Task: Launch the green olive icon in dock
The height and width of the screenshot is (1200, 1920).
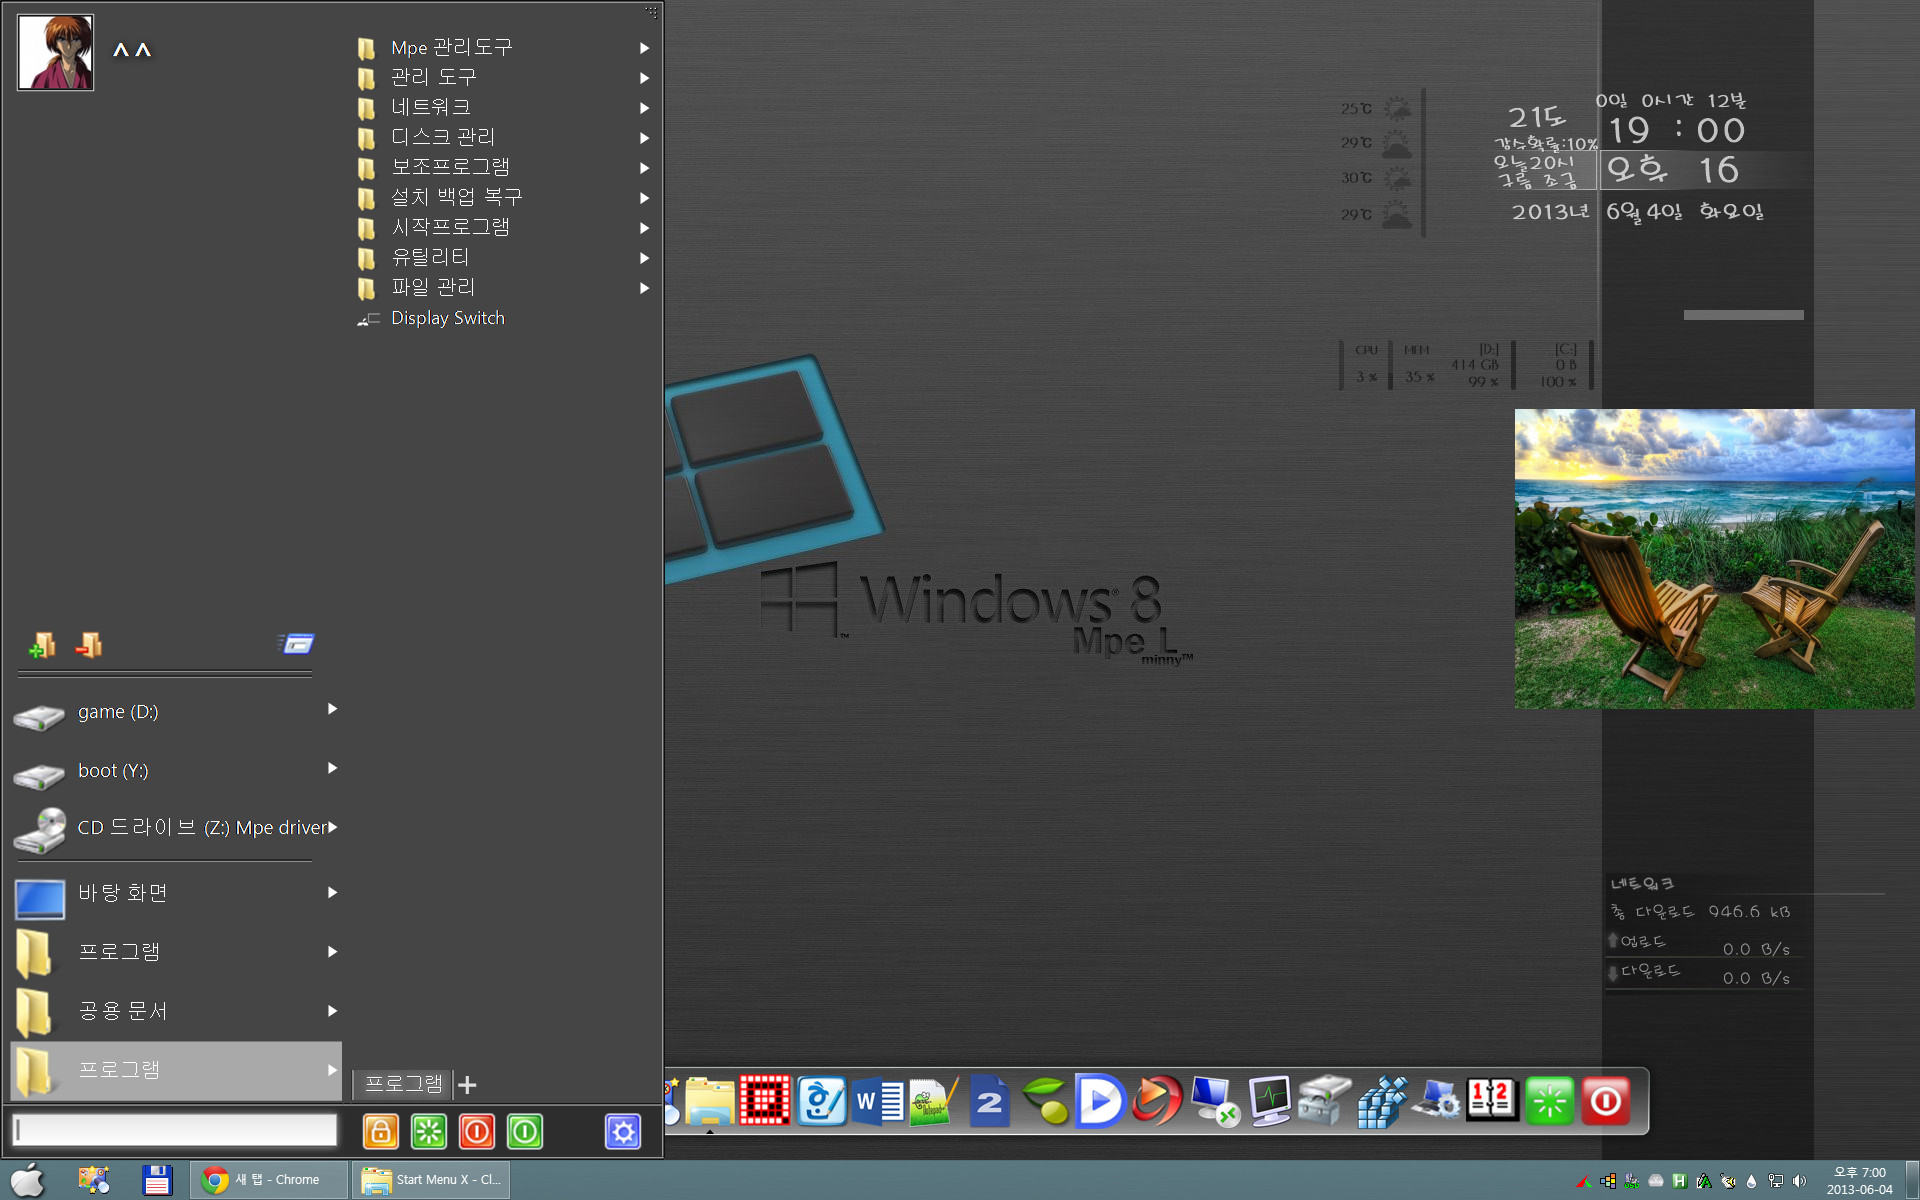Action: pos(1045,1101)
